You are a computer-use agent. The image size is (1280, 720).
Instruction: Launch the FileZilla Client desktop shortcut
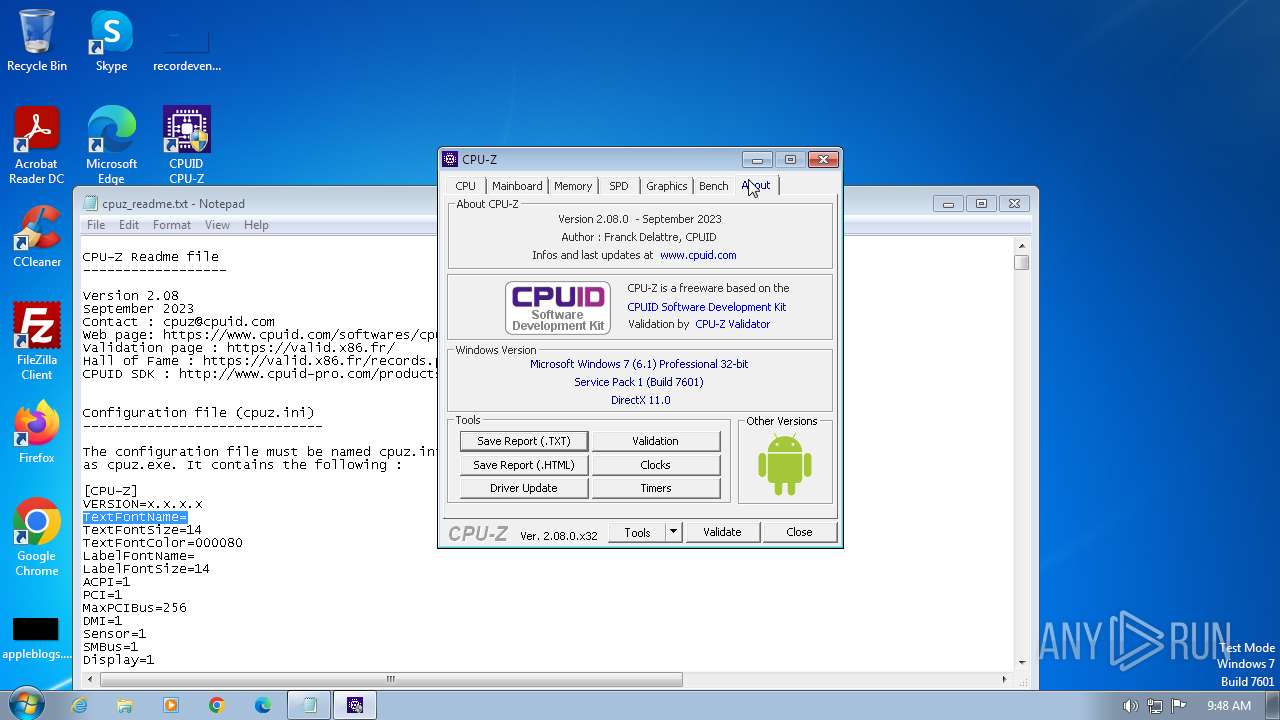pyautogui.click(x=37, y=341)
